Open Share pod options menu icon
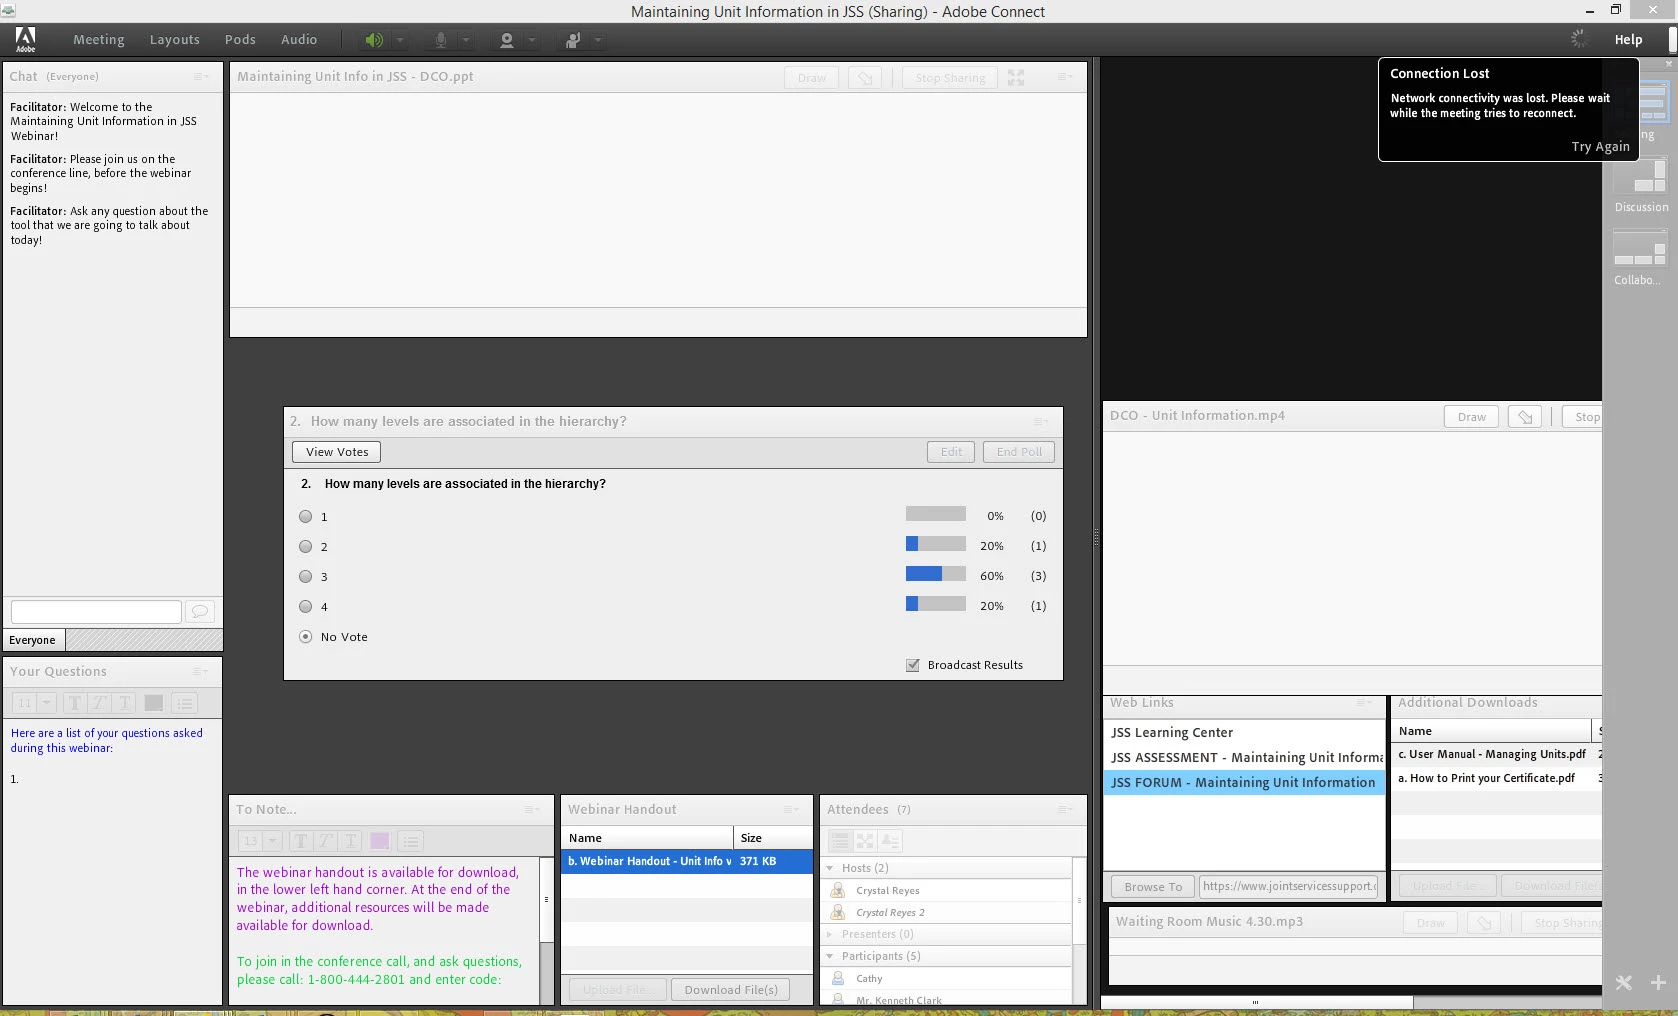 click(x=1065, y=77)
